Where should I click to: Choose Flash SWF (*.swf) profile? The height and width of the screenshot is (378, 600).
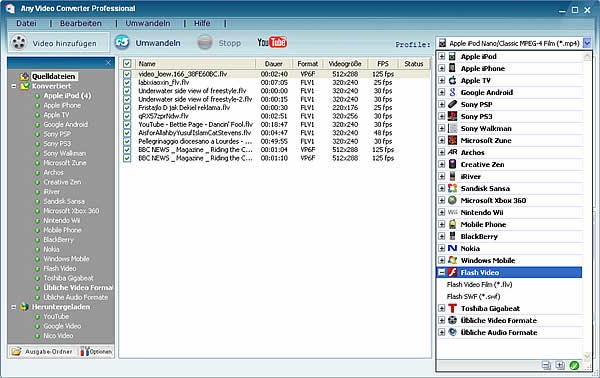click(473, 297)
